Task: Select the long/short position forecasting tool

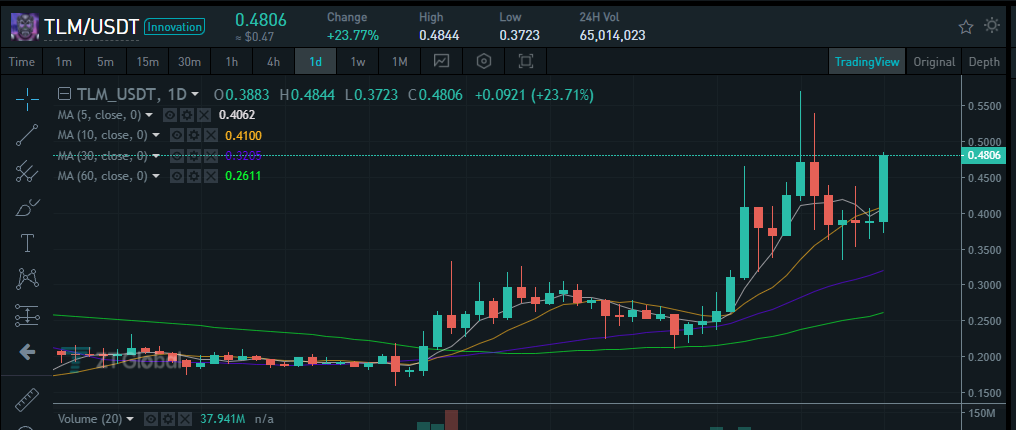Action: (27, 316)
